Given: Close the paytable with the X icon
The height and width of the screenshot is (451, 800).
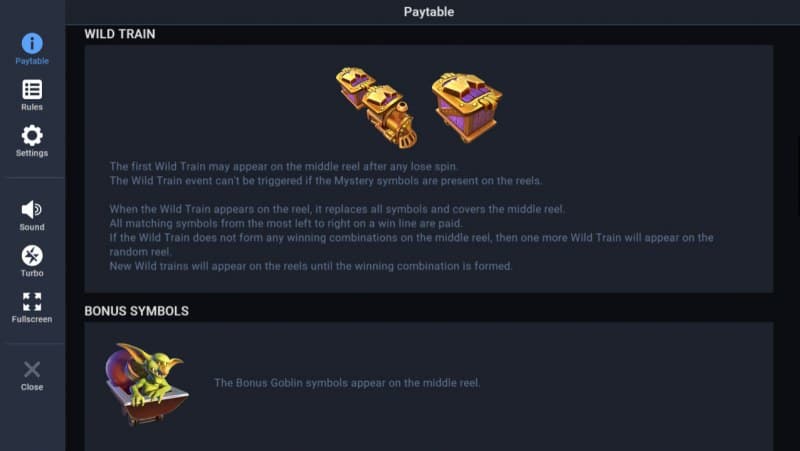Looking at the screenshot, I should click(32, 374).
